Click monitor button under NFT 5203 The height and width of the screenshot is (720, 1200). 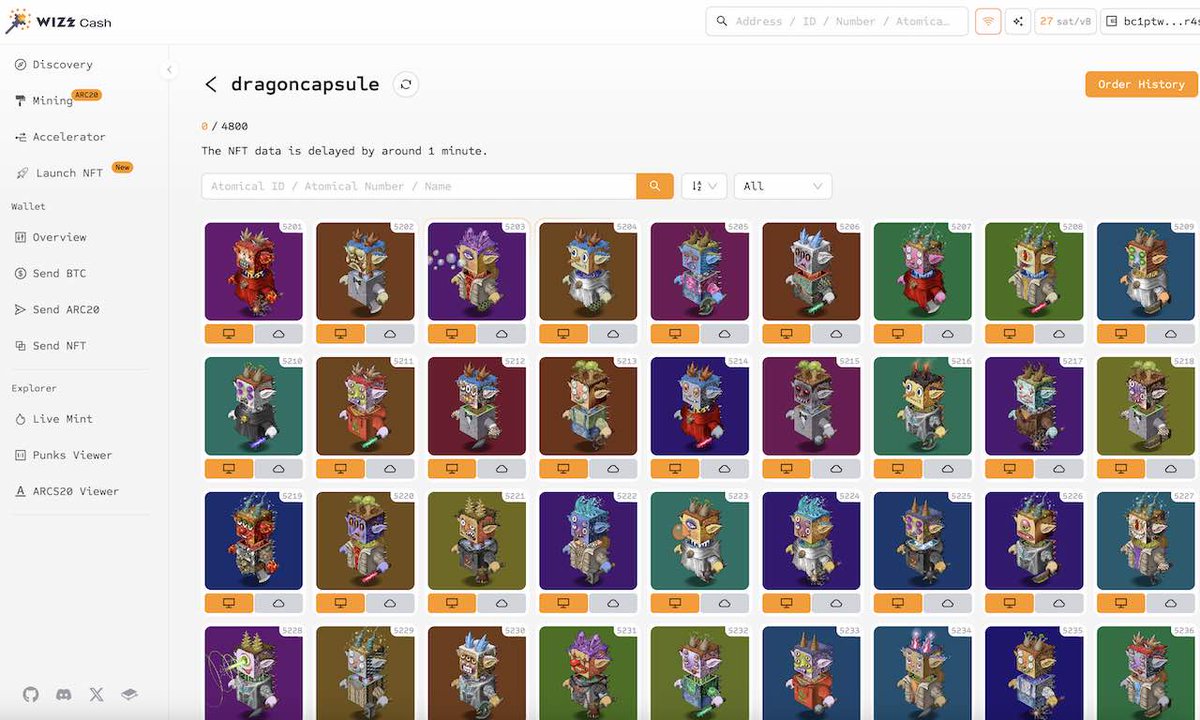[x=452, y=333]
